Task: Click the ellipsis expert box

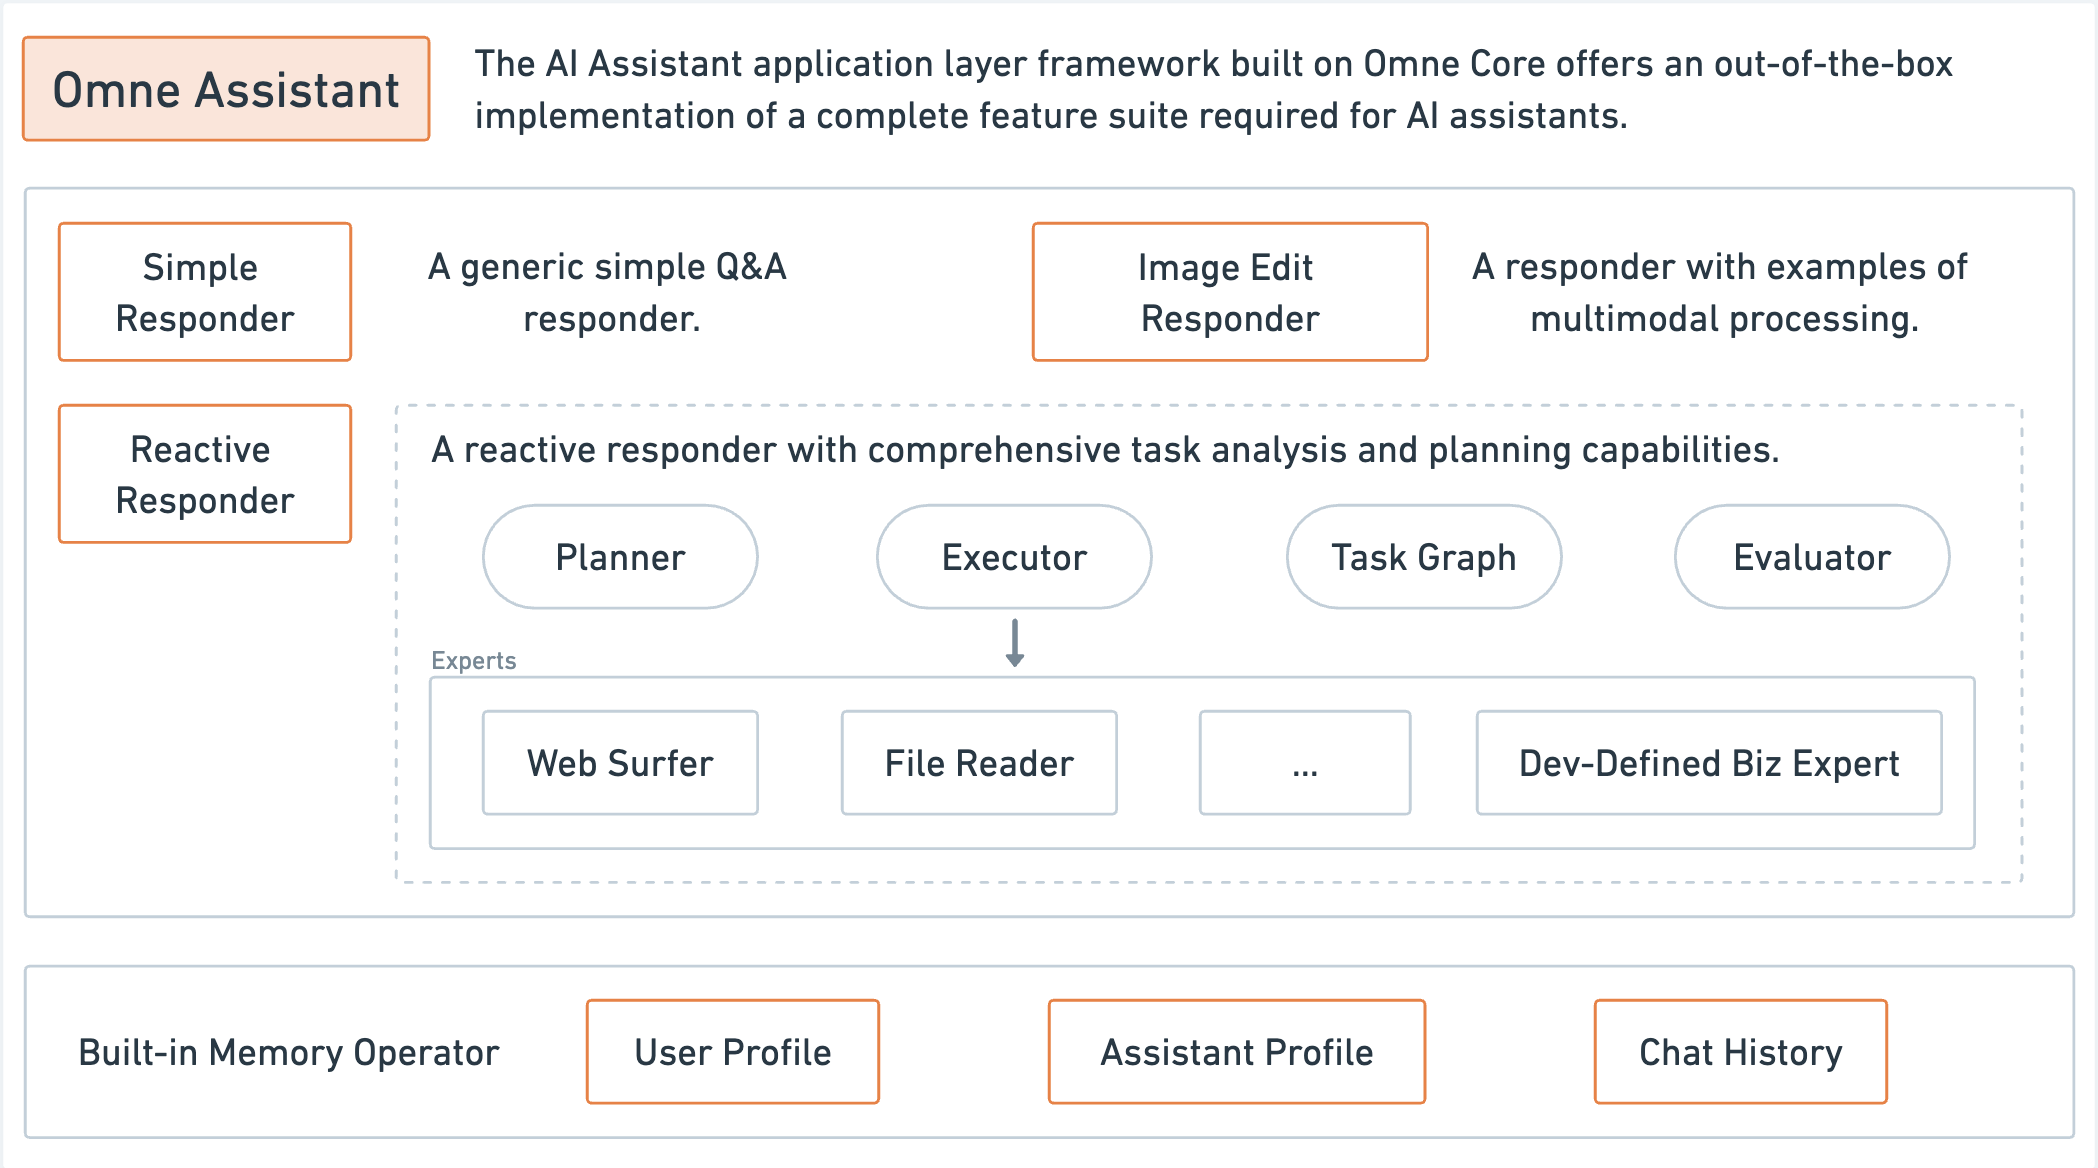Action: [x=1304, y=763]
